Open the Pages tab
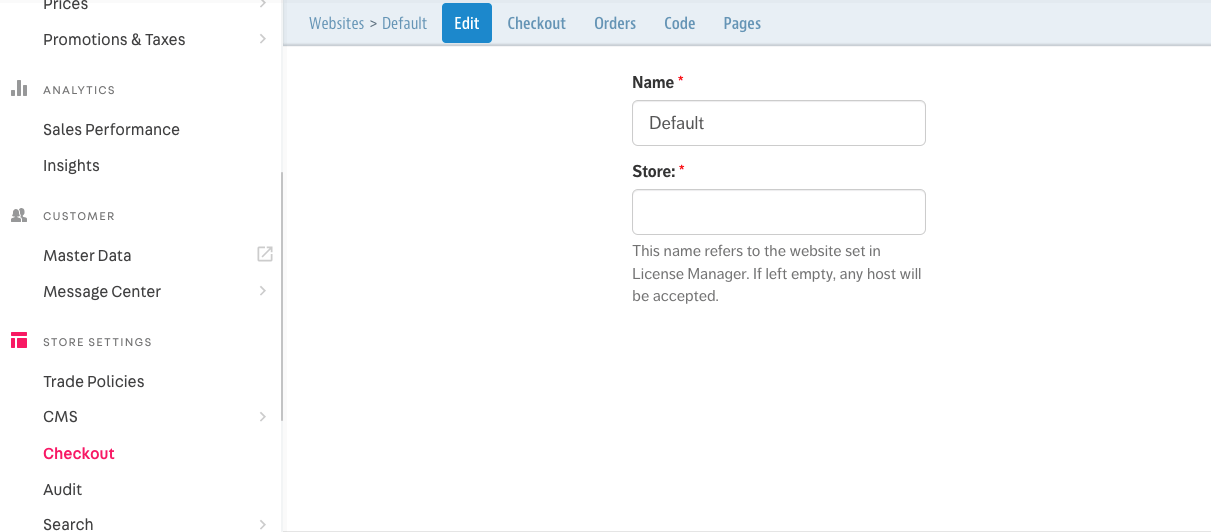 pos(742,23)
